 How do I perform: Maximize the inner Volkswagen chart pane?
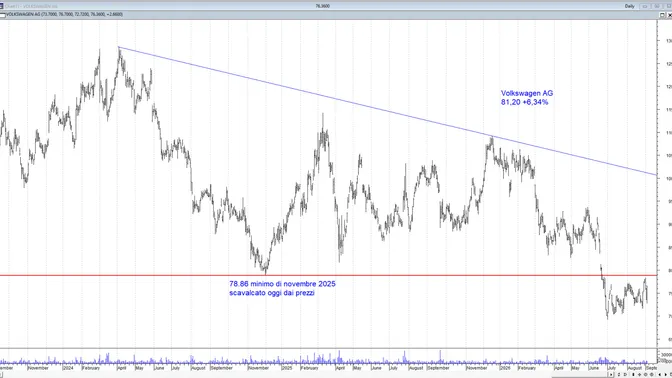(662, 15)
